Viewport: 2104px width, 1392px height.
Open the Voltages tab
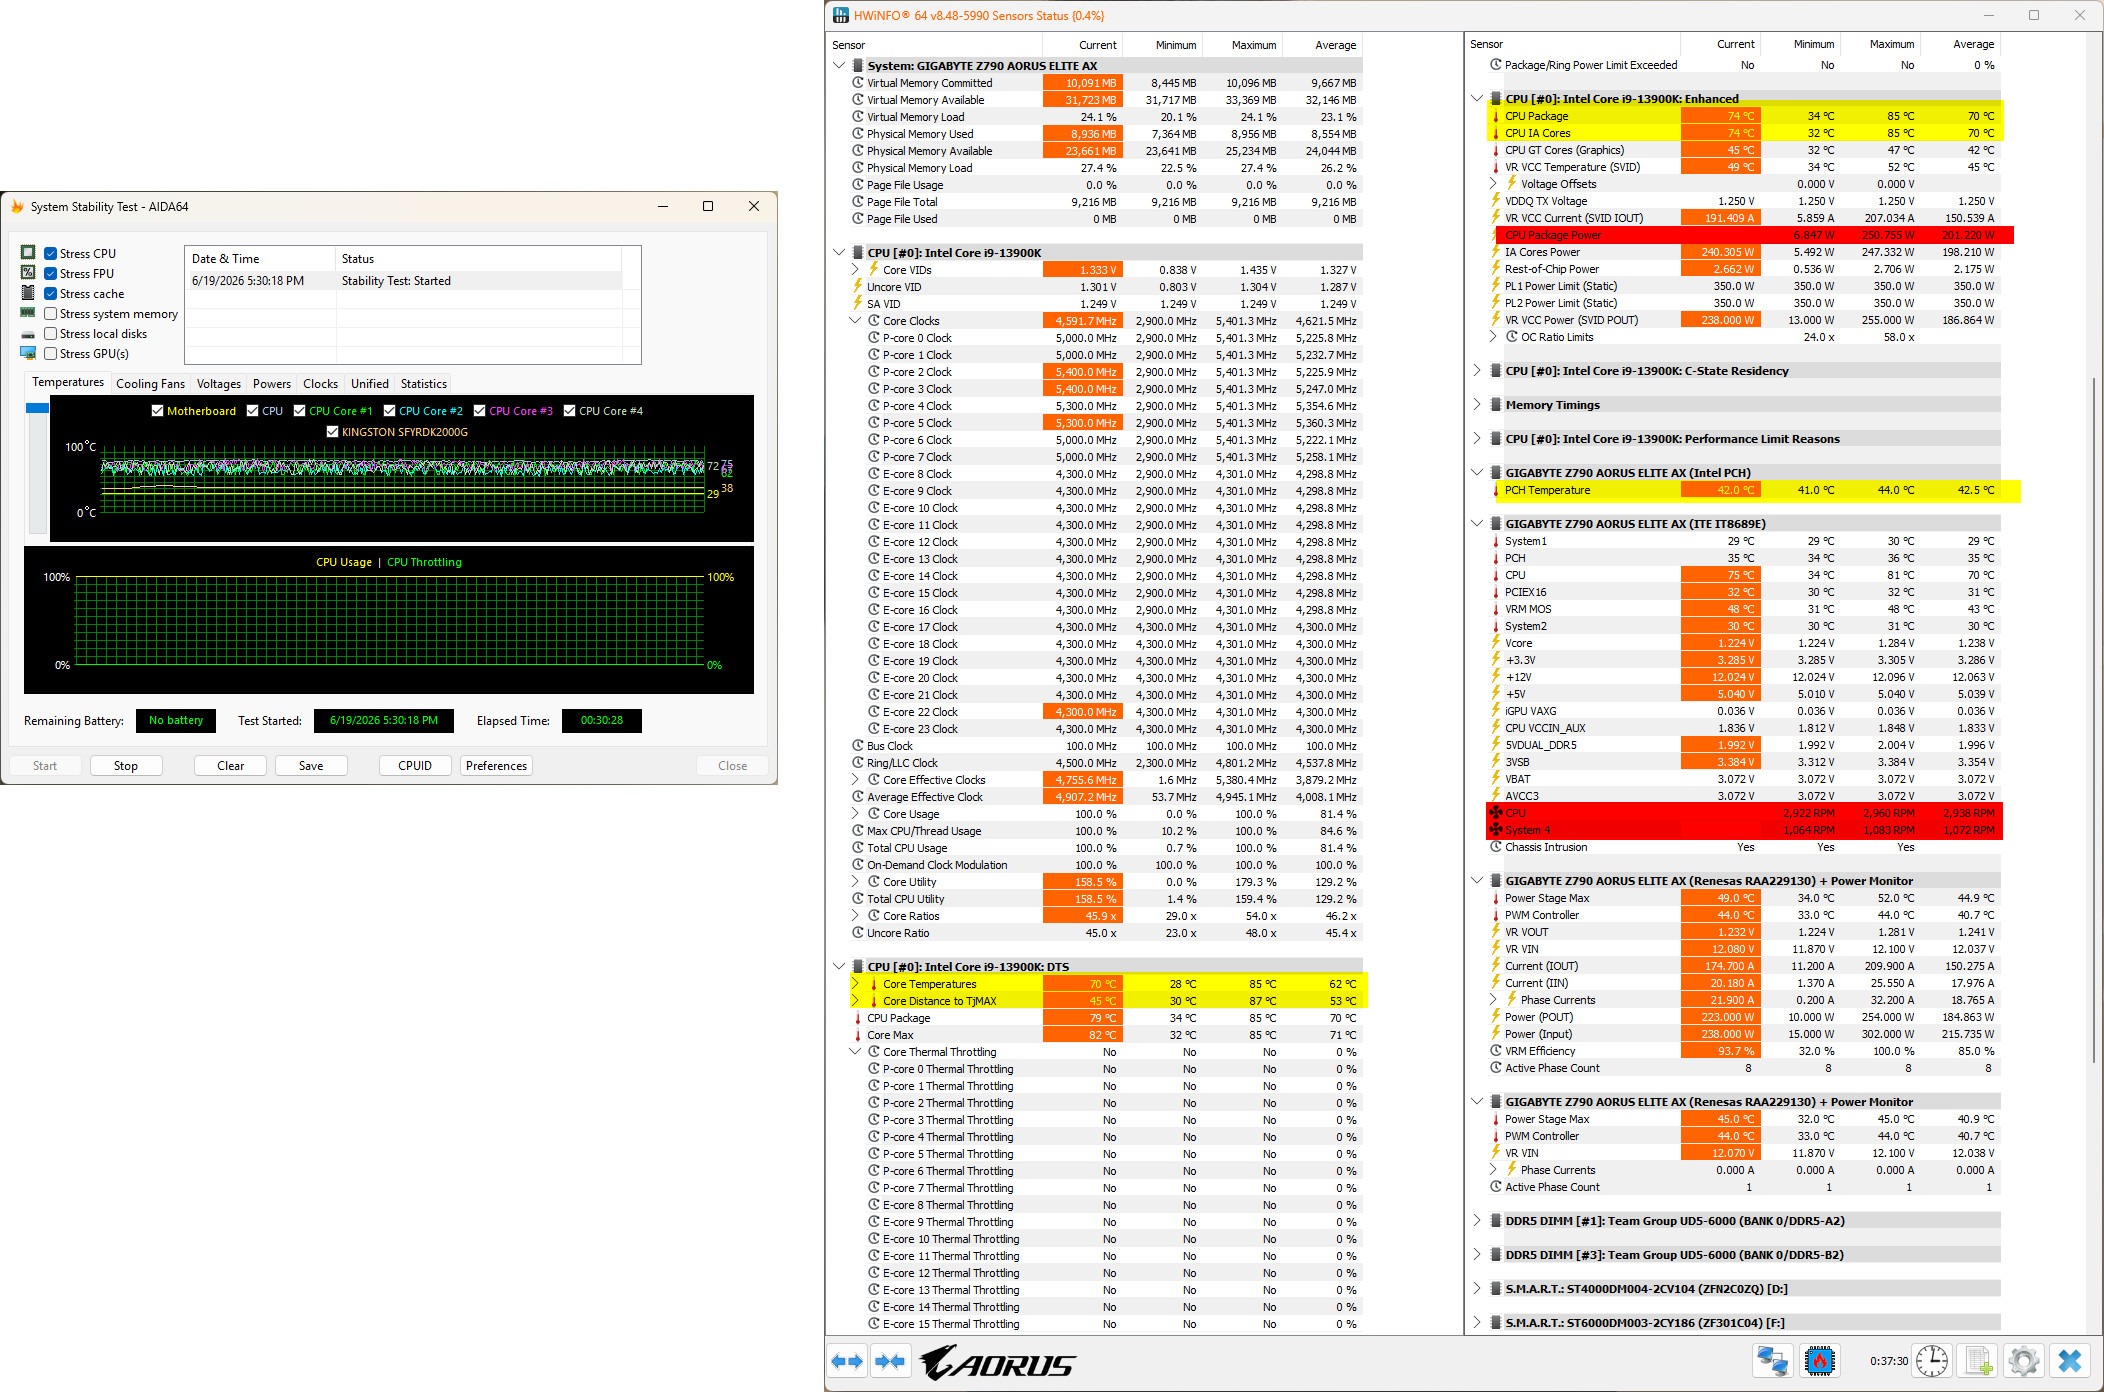(x=219, y=384)
